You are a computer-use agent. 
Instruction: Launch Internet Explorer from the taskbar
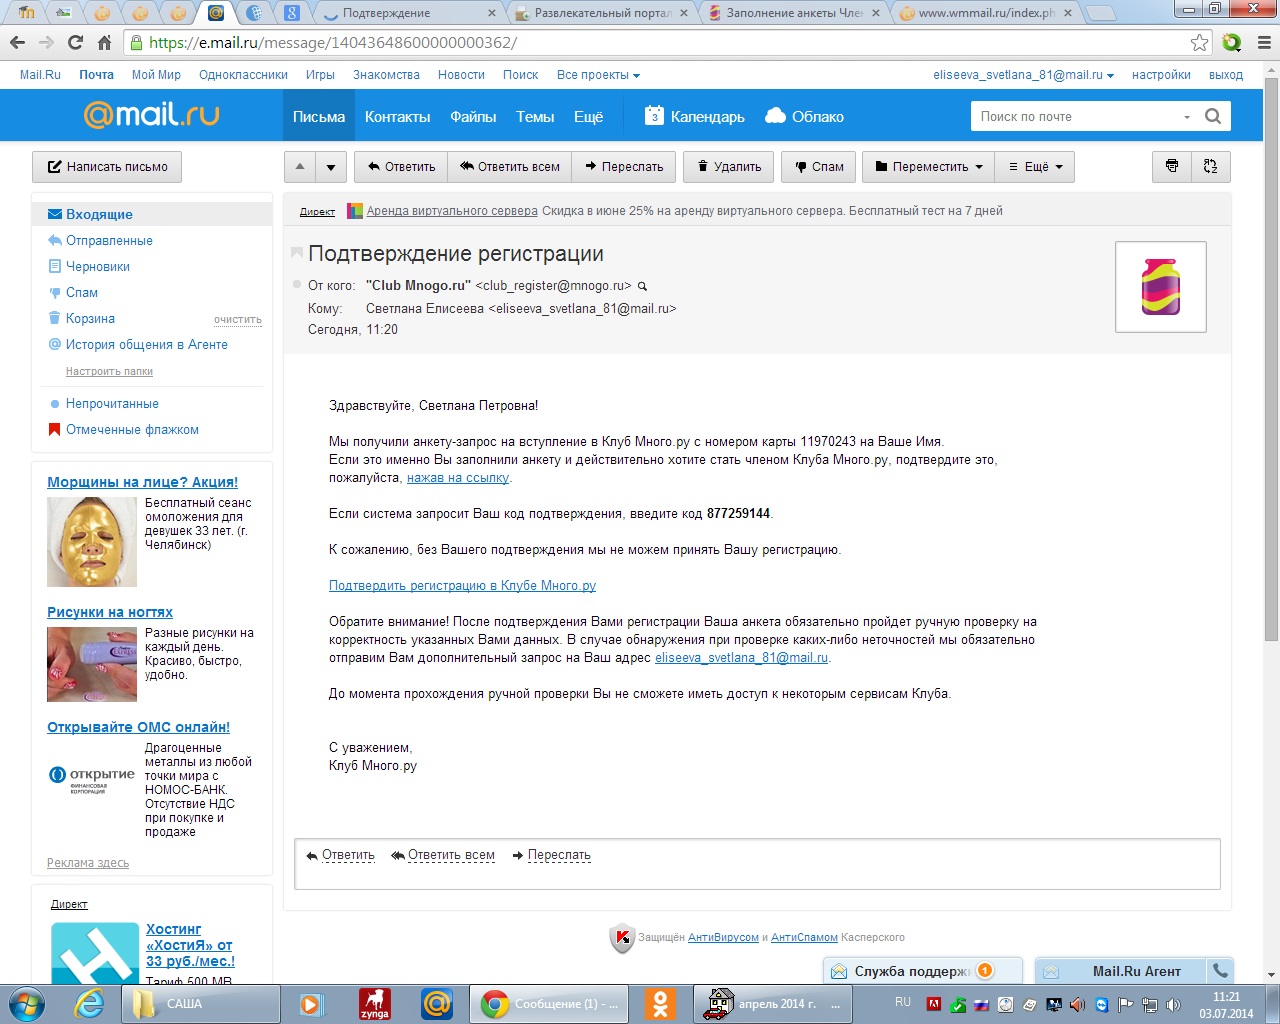point(90,1004)
